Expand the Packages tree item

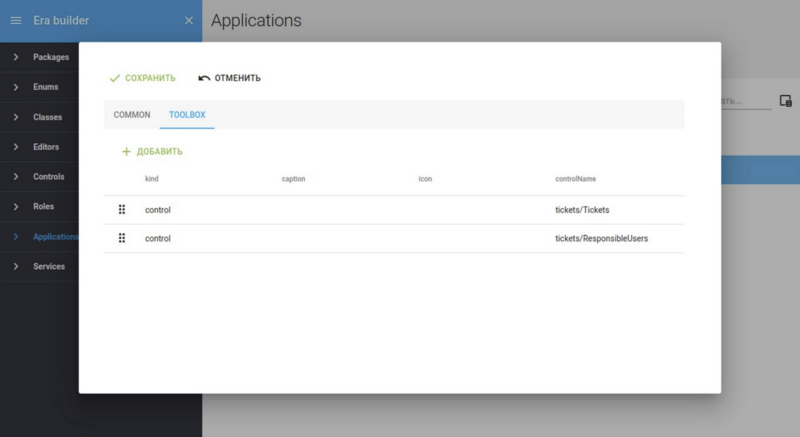click(x=16, y=57)
